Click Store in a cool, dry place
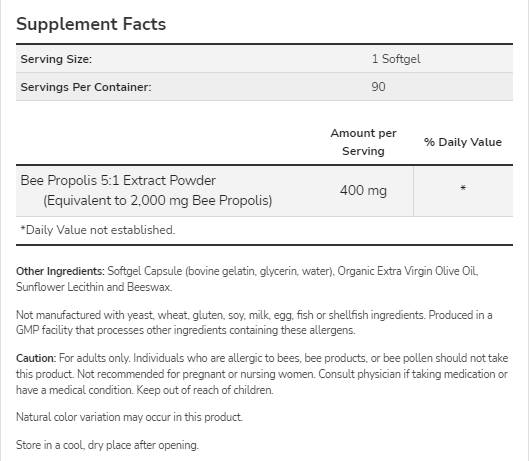The height and width of the screenshot is (461, 529). pos(107,445)
